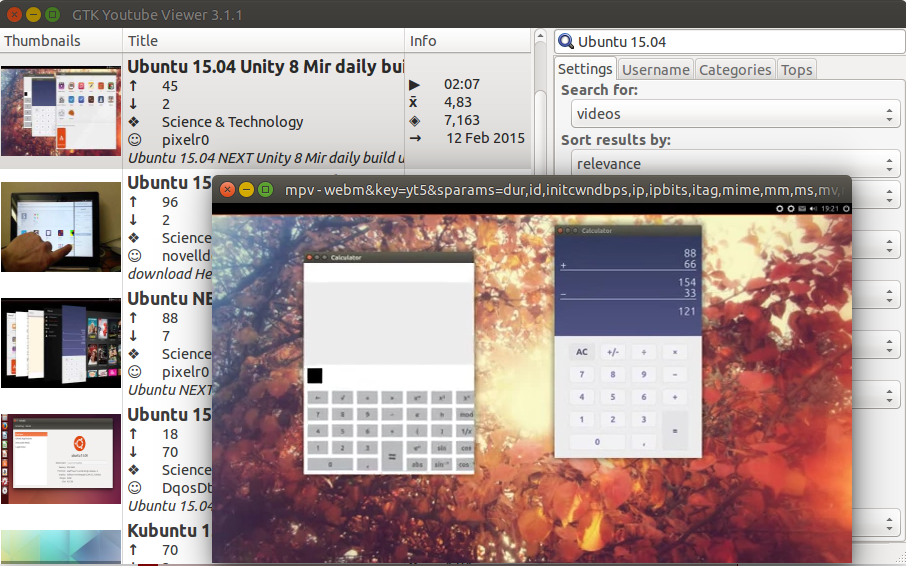Click the 19:21 clock in video's panel
This screenshot has width=906, height=566.
tap(830, 208)
